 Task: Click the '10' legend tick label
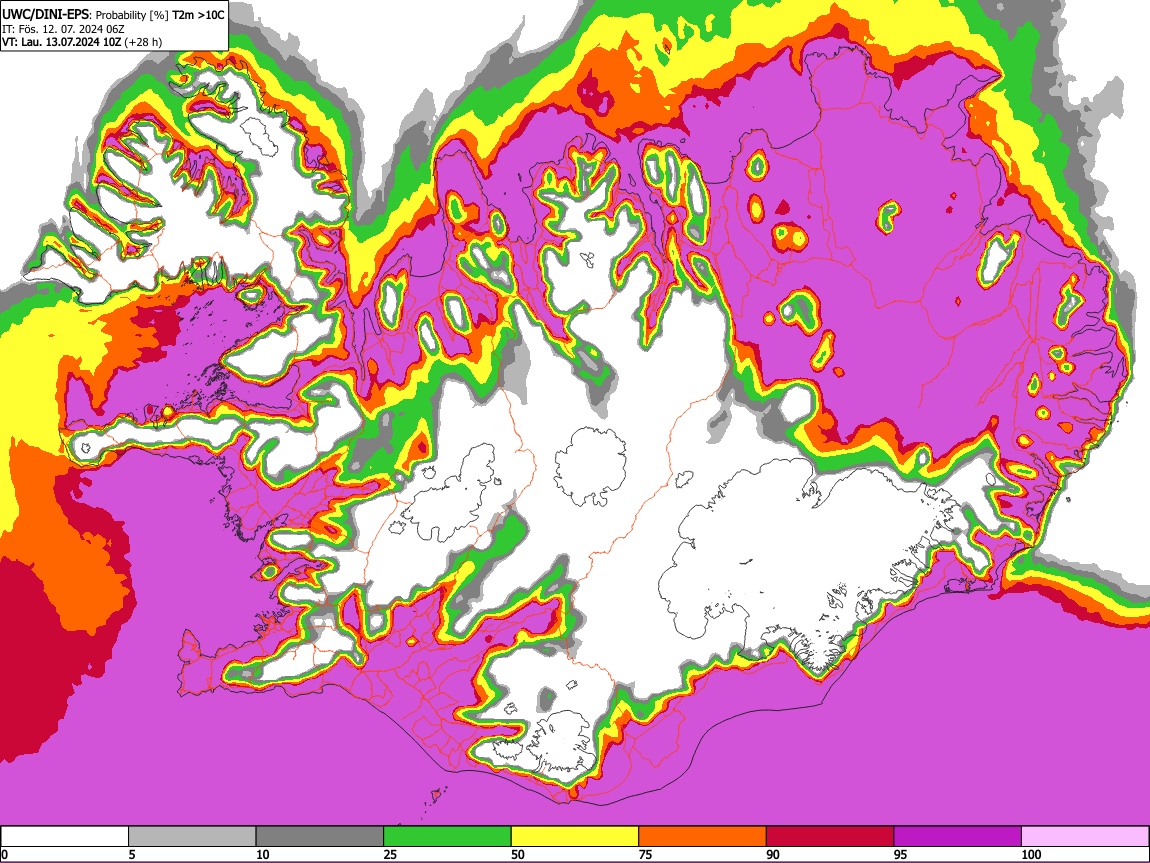263,854
